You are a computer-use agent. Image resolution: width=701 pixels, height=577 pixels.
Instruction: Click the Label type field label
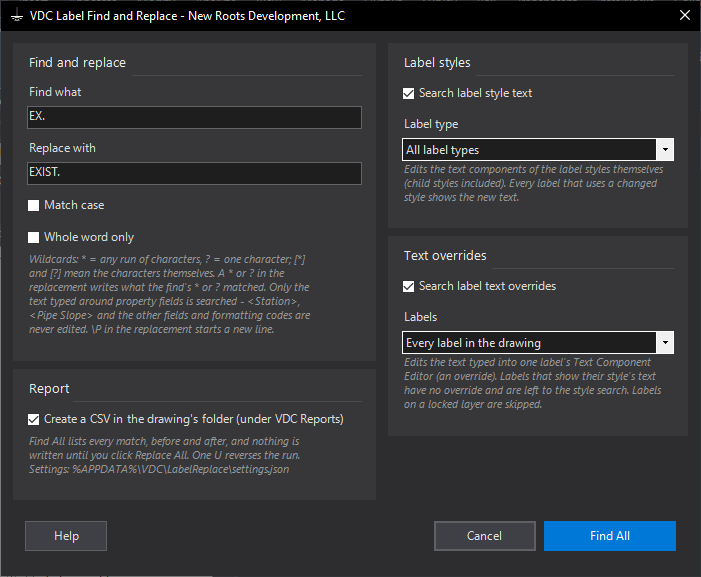click(431, 124)
